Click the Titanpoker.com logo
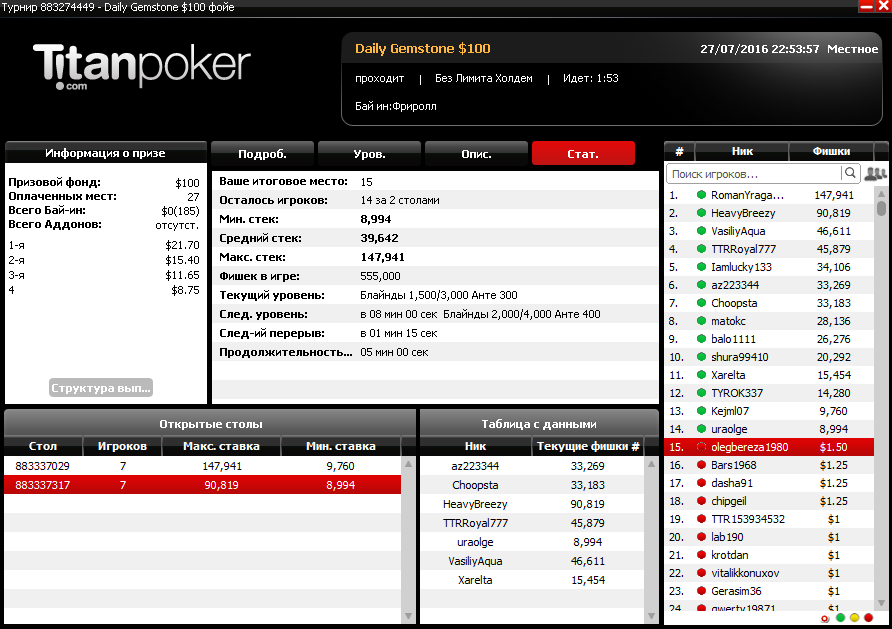This screenshot has height=629, width=892. click(142, 66)
